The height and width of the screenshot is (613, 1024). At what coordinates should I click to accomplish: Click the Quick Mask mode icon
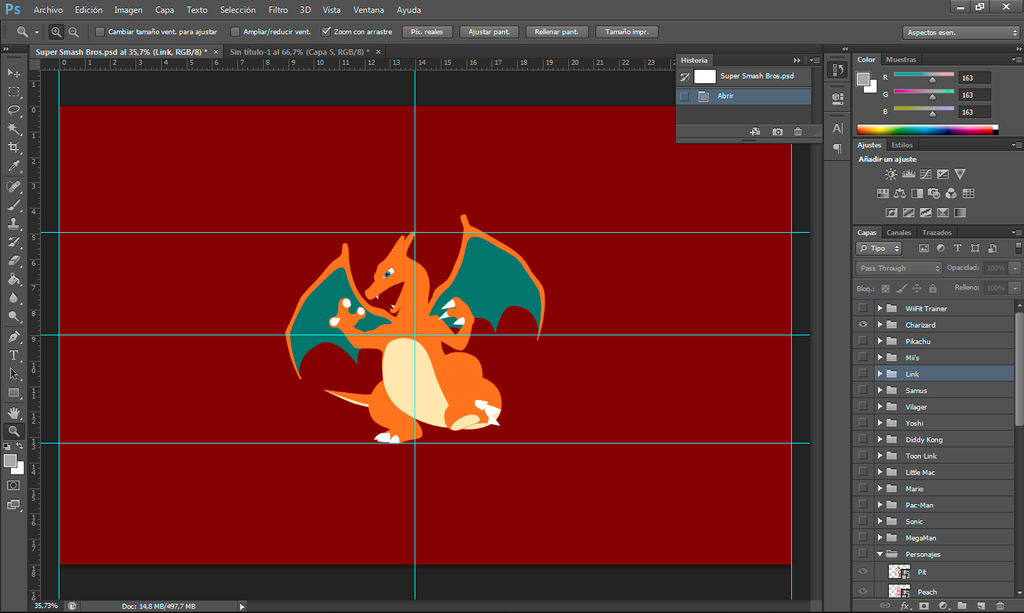click(x=13, y=486)
